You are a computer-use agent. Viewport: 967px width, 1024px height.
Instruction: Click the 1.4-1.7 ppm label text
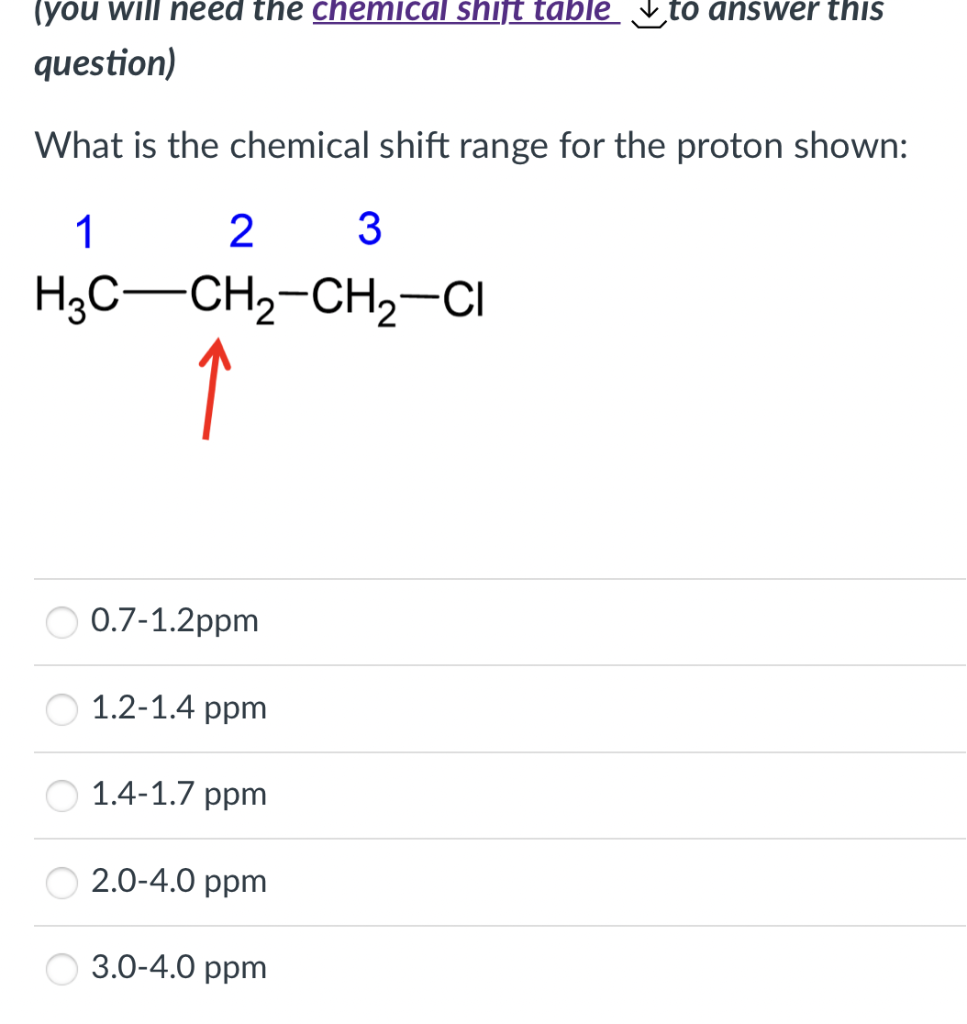click(178, 795)
